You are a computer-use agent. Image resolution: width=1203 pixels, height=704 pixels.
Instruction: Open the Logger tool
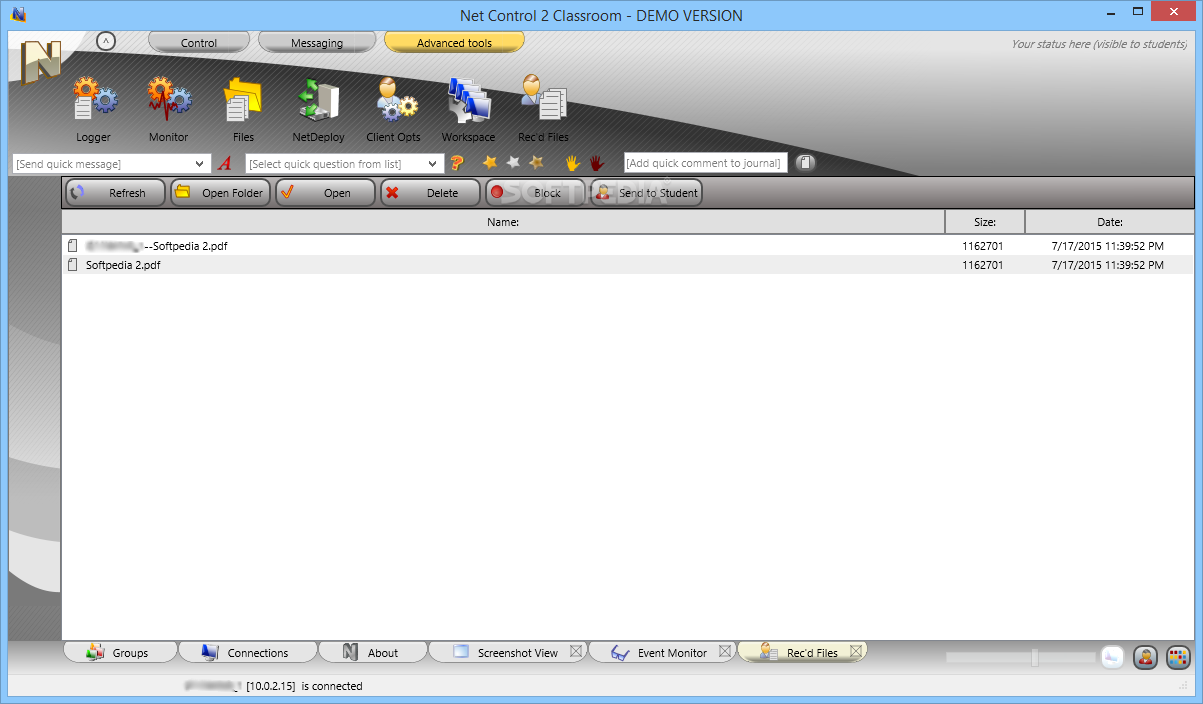tap(94, 109)
